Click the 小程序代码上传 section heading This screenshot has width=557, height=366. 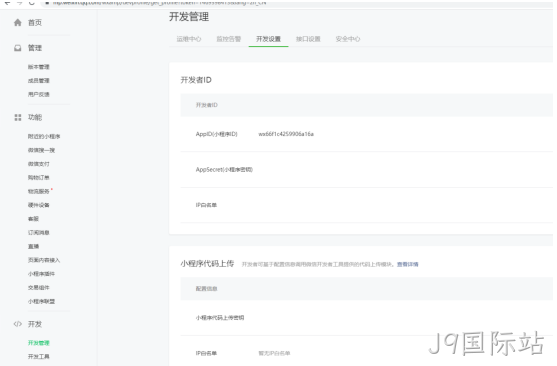pos(207,264)
